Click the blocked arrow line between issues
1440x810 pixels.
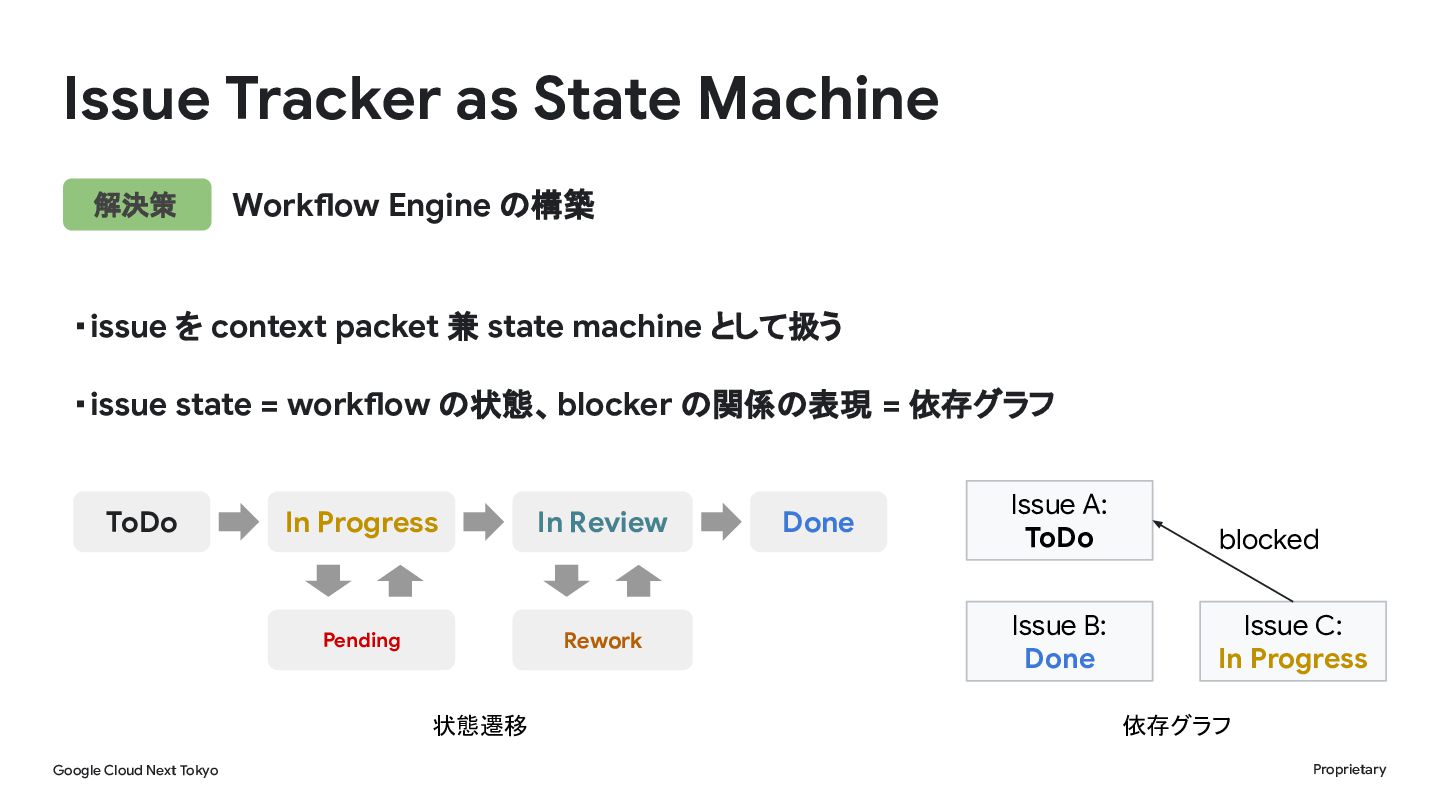click(x=1223, y=561)
